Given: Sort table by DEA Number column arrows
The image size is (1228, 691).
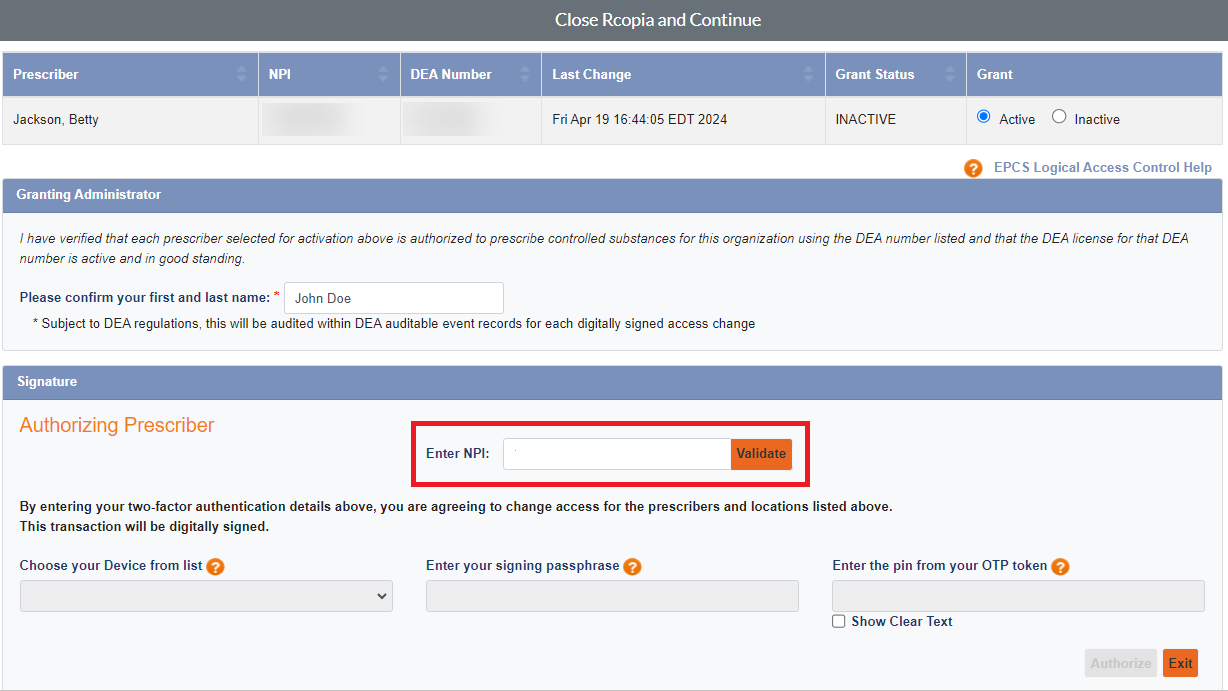Looking at the screenshot, I should tap(525, 75).
